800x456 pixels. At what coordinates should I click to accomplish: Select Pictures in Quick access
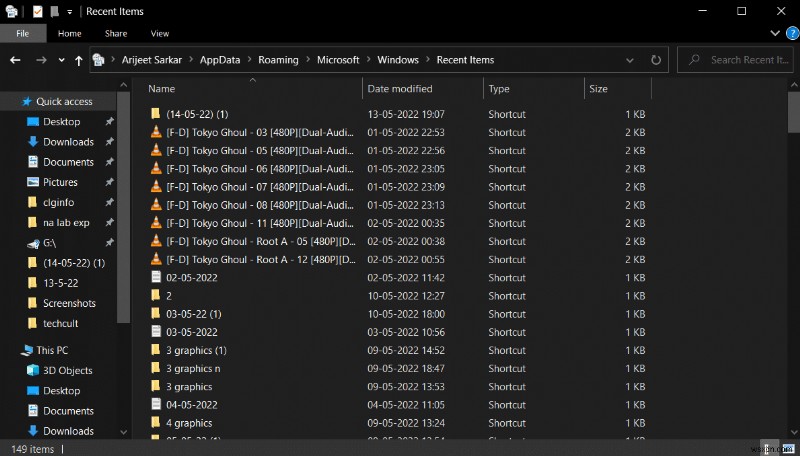(x=60, y=182)
